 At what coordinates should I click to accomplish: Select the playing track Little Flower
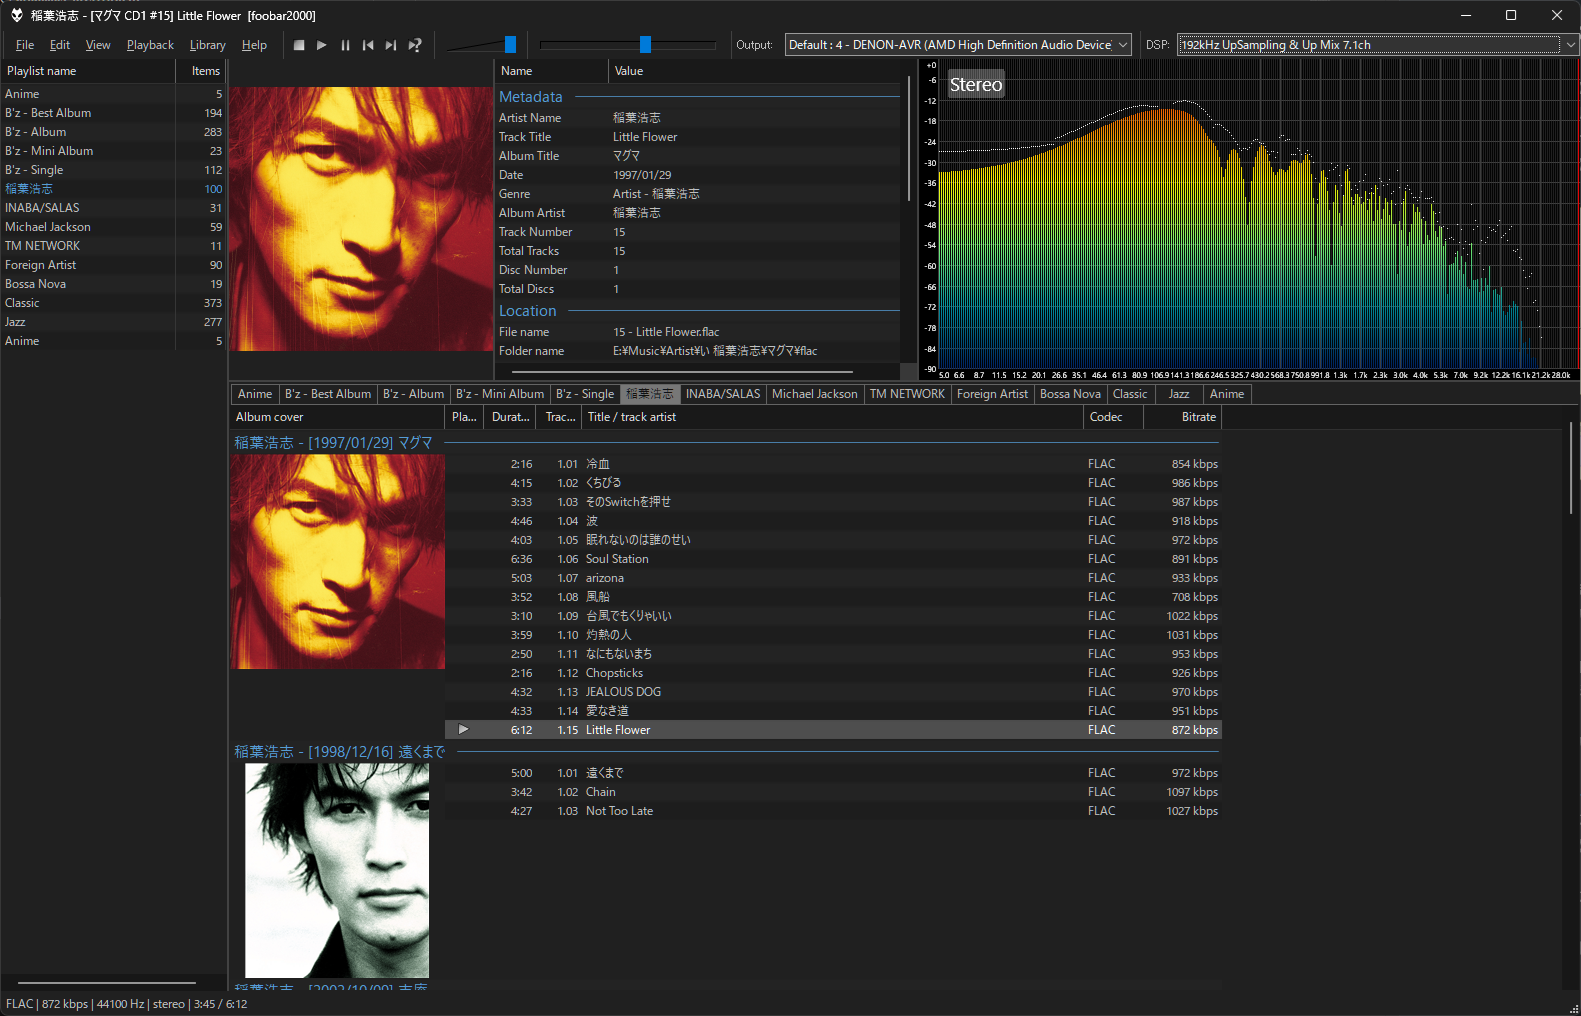pyautogui.click(x=833, y=730)
